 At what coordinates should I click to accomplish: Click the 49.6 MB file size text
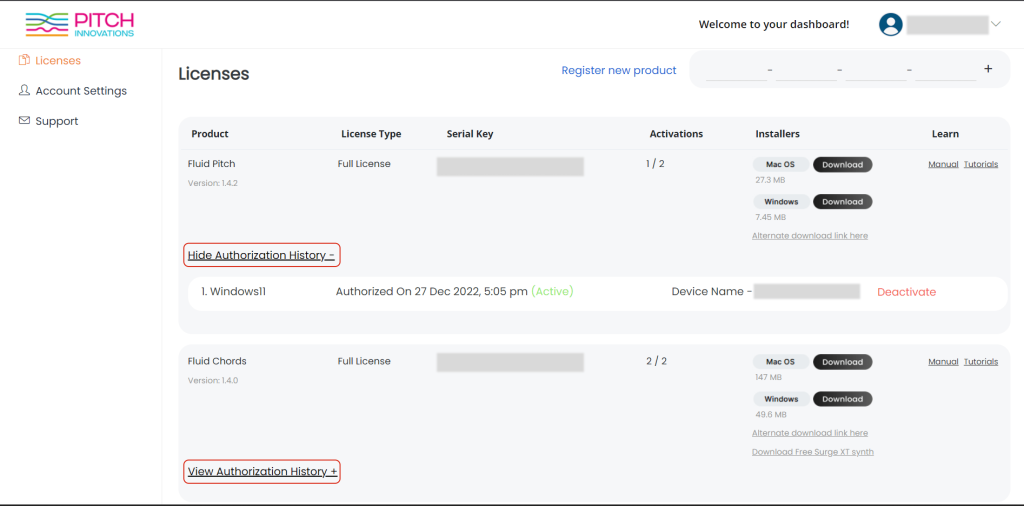pos(771,415)
